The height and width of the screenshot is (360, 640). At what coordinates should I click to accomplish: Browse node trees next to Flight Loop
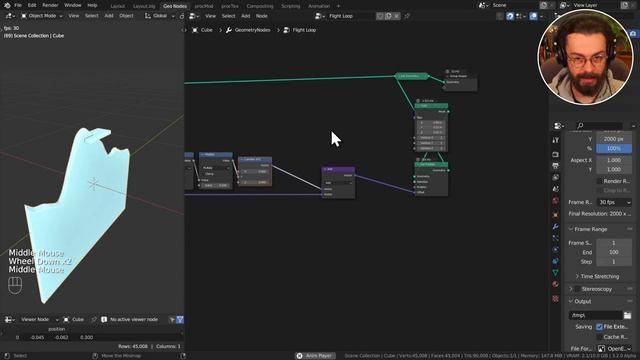pos(320,16)
